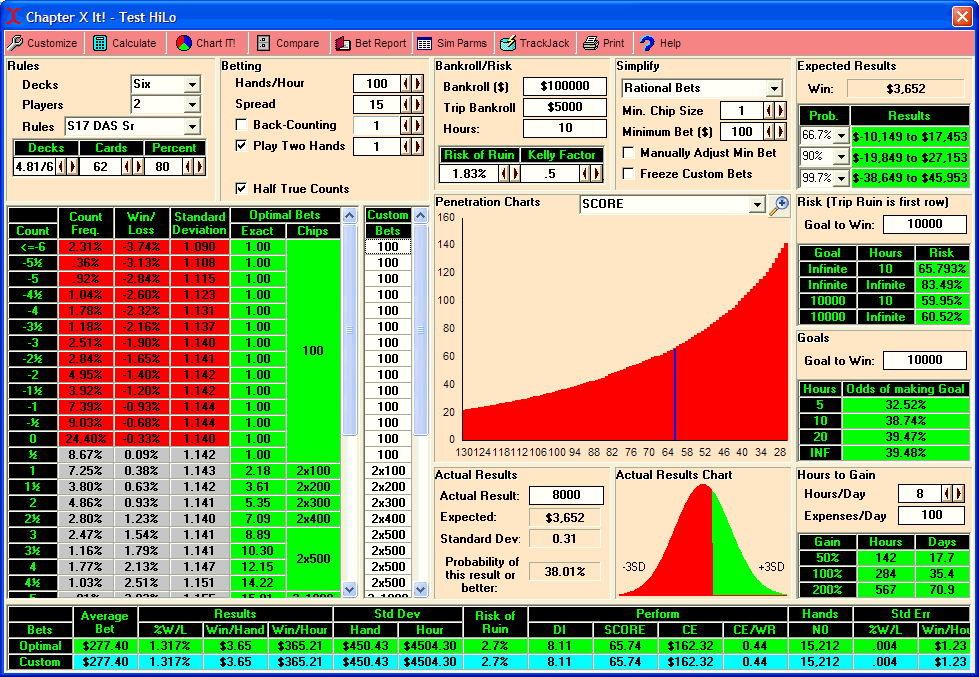
Task: Expand the SCORE penetration chart dropdown
Action: [x=756, y=204]
